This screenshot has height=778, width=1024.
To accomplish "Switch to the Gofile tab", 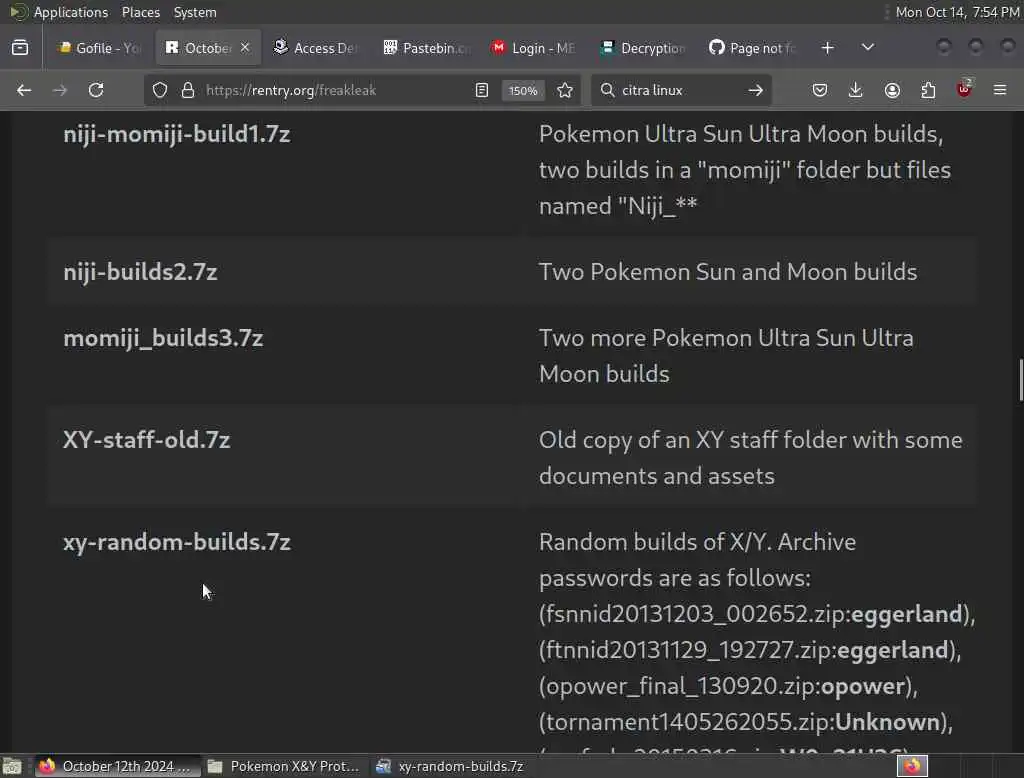I will click(100, 48).
